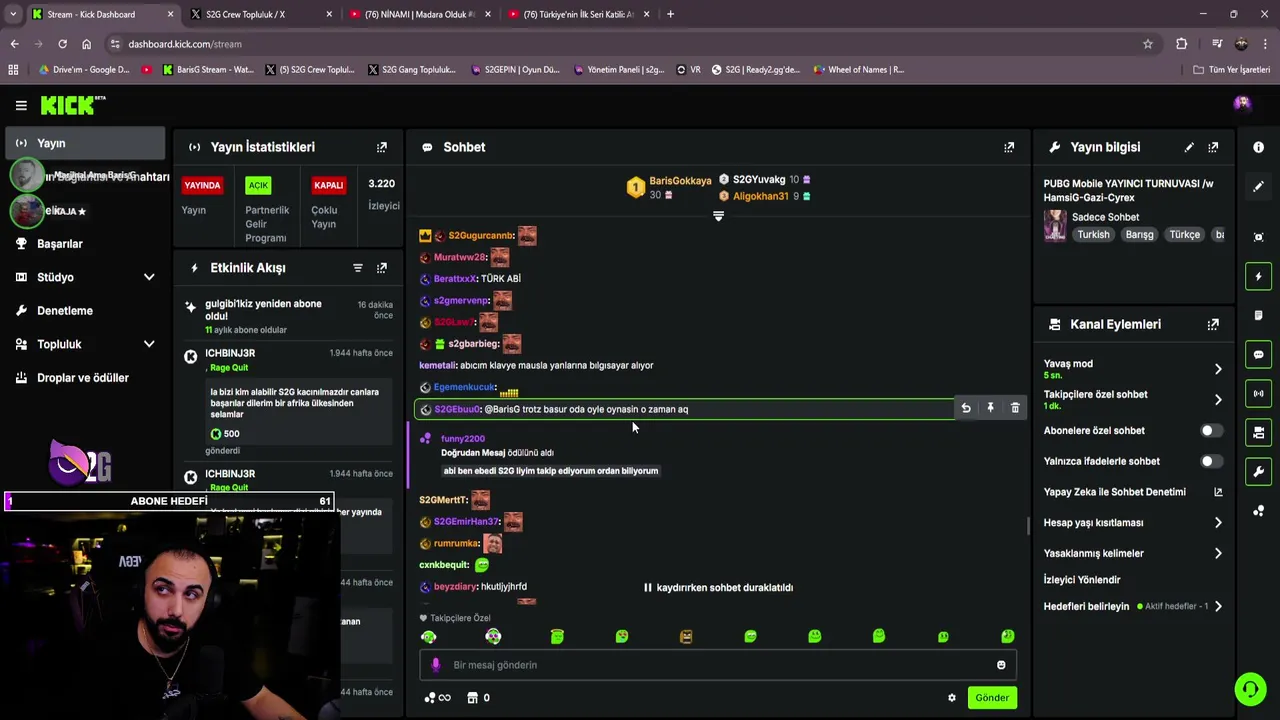The image size is (1280, 720).
Task: Pop out the Etkinlik Akışı panel
Action: [381, 268]
